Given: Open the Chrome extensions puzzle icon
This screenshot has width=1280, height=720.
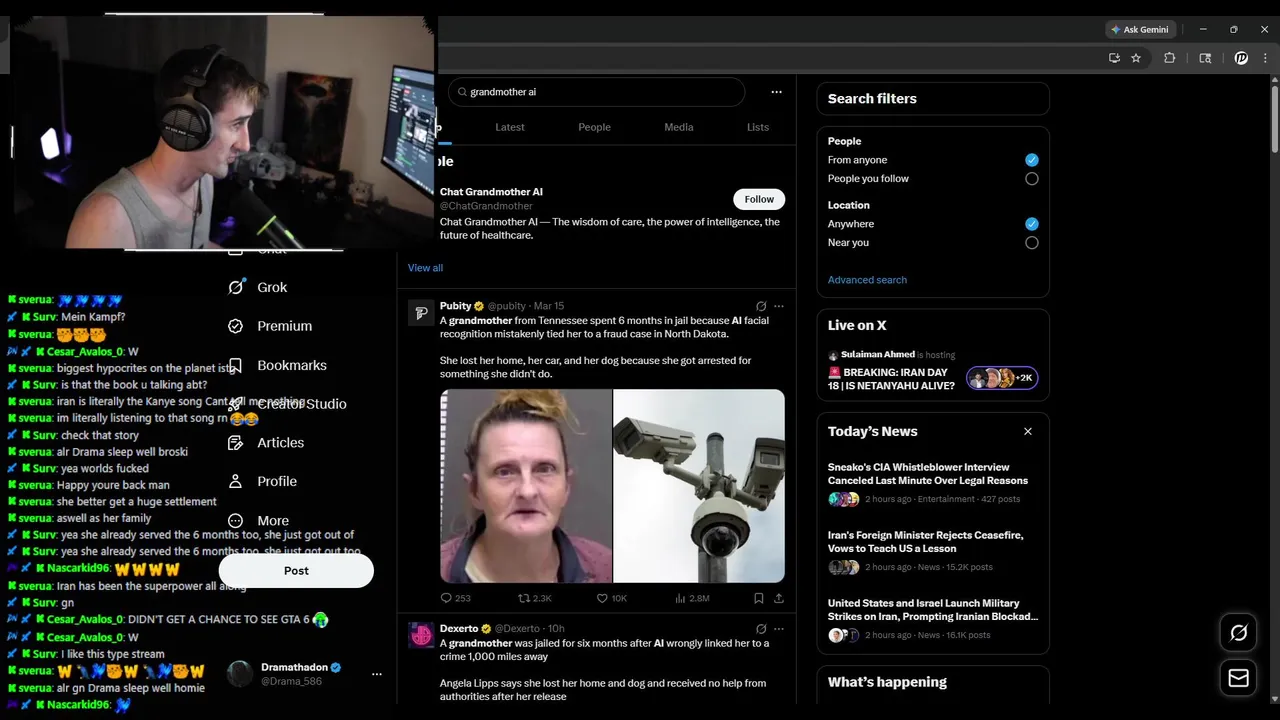Looking at the screenshot, I should [x=1169, y=58].
